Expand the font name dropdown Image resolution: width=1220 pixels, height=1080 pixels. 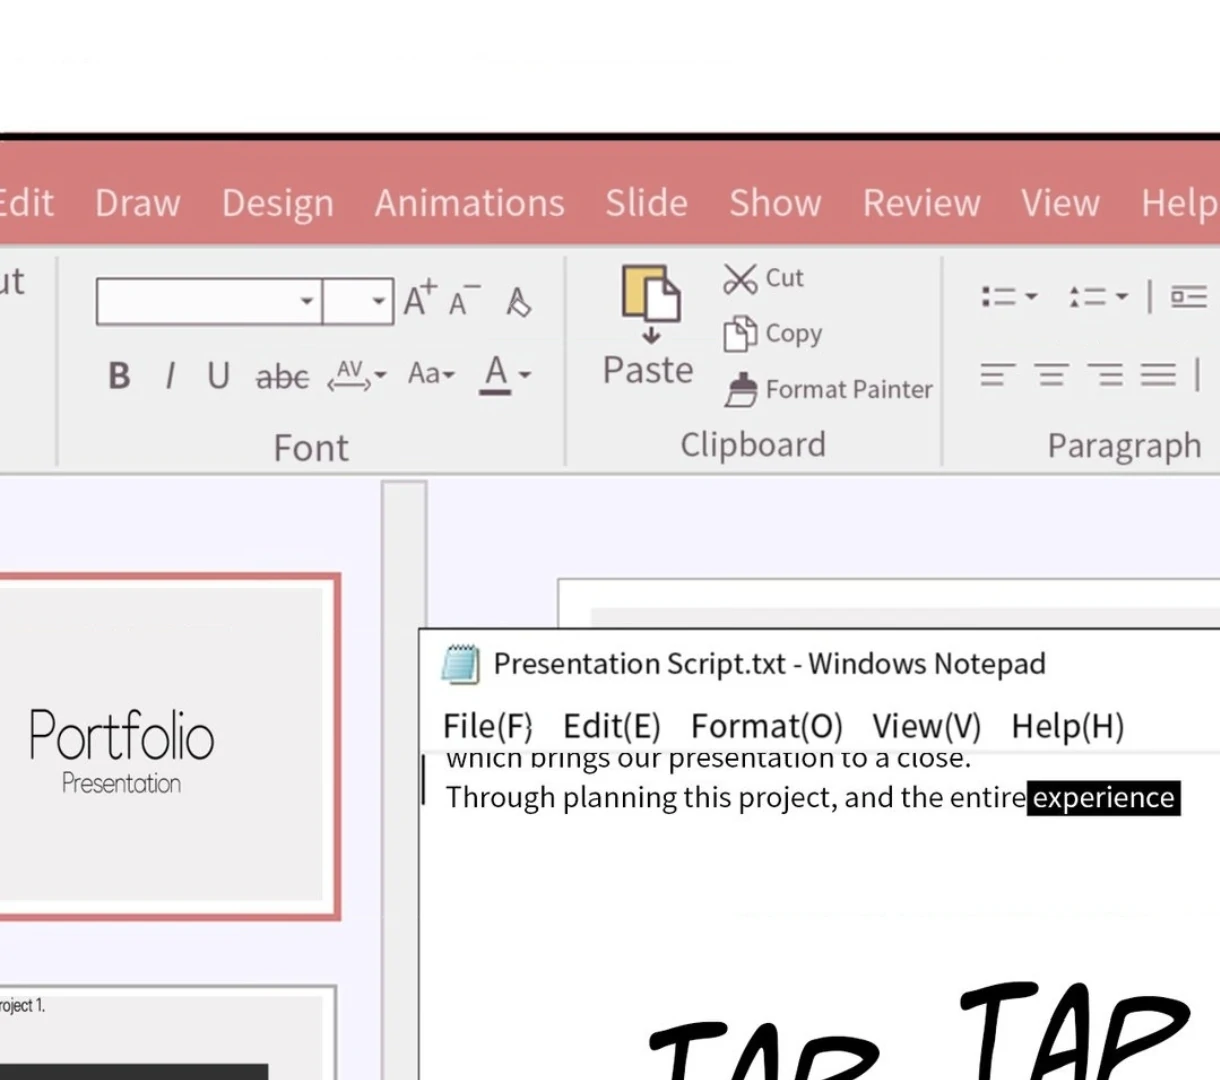[307, 301]
